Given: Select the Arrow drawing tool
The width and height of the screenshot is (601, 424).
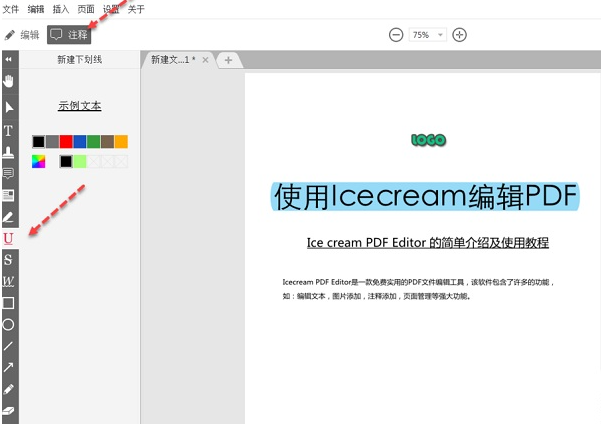Looking at the screenshot, I should (8, 367).
